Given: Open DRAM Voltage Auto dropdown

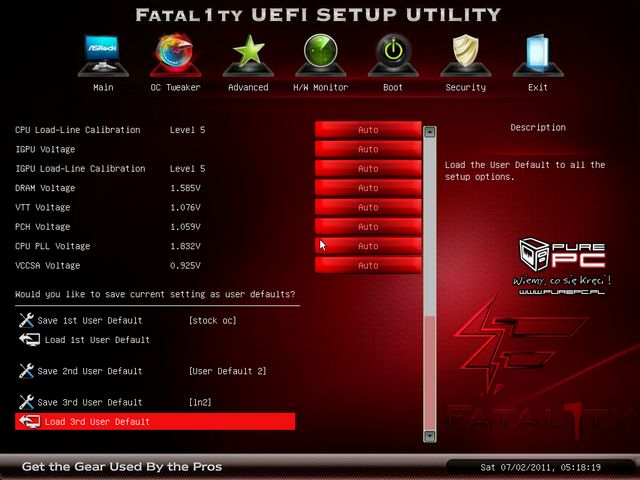Looking at the screenshot, I should coord(368,188).
